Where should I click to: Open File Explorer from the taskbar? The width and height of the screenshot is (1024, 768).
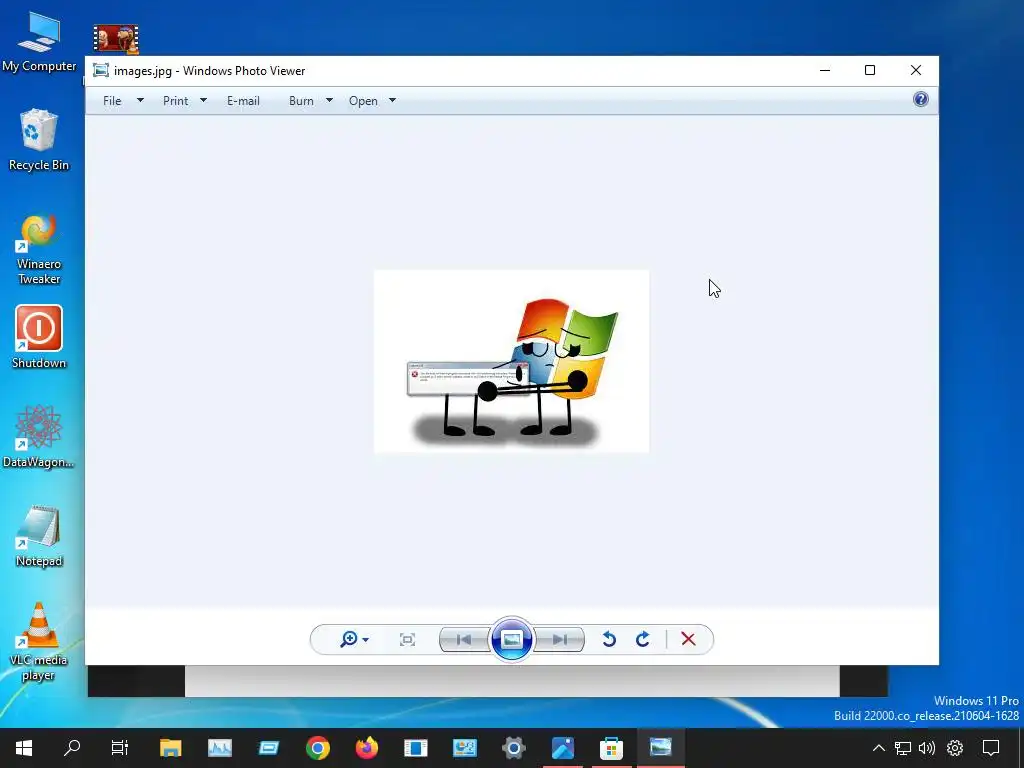tap(170, 748)
